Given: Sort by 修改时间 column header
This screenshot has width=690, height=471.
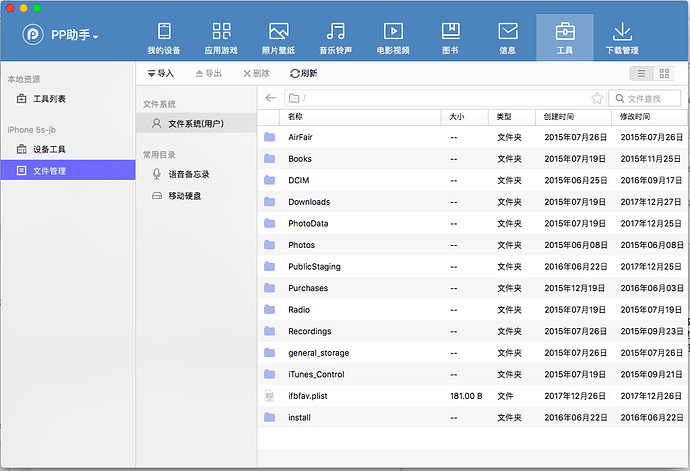Looking at the screenshot, I should [649, 117].
